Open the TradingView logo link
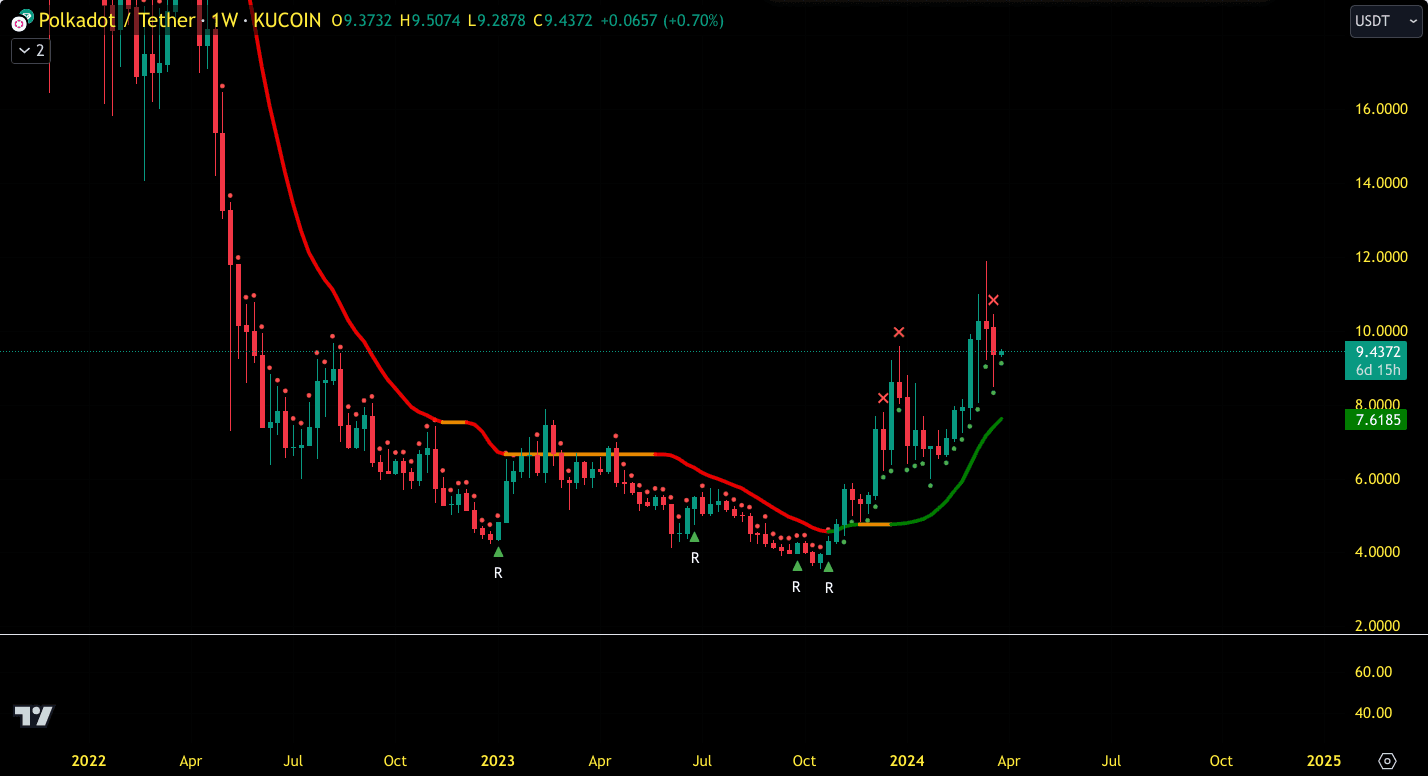This screenshot has width=1428, height=776. coord(33,716)
